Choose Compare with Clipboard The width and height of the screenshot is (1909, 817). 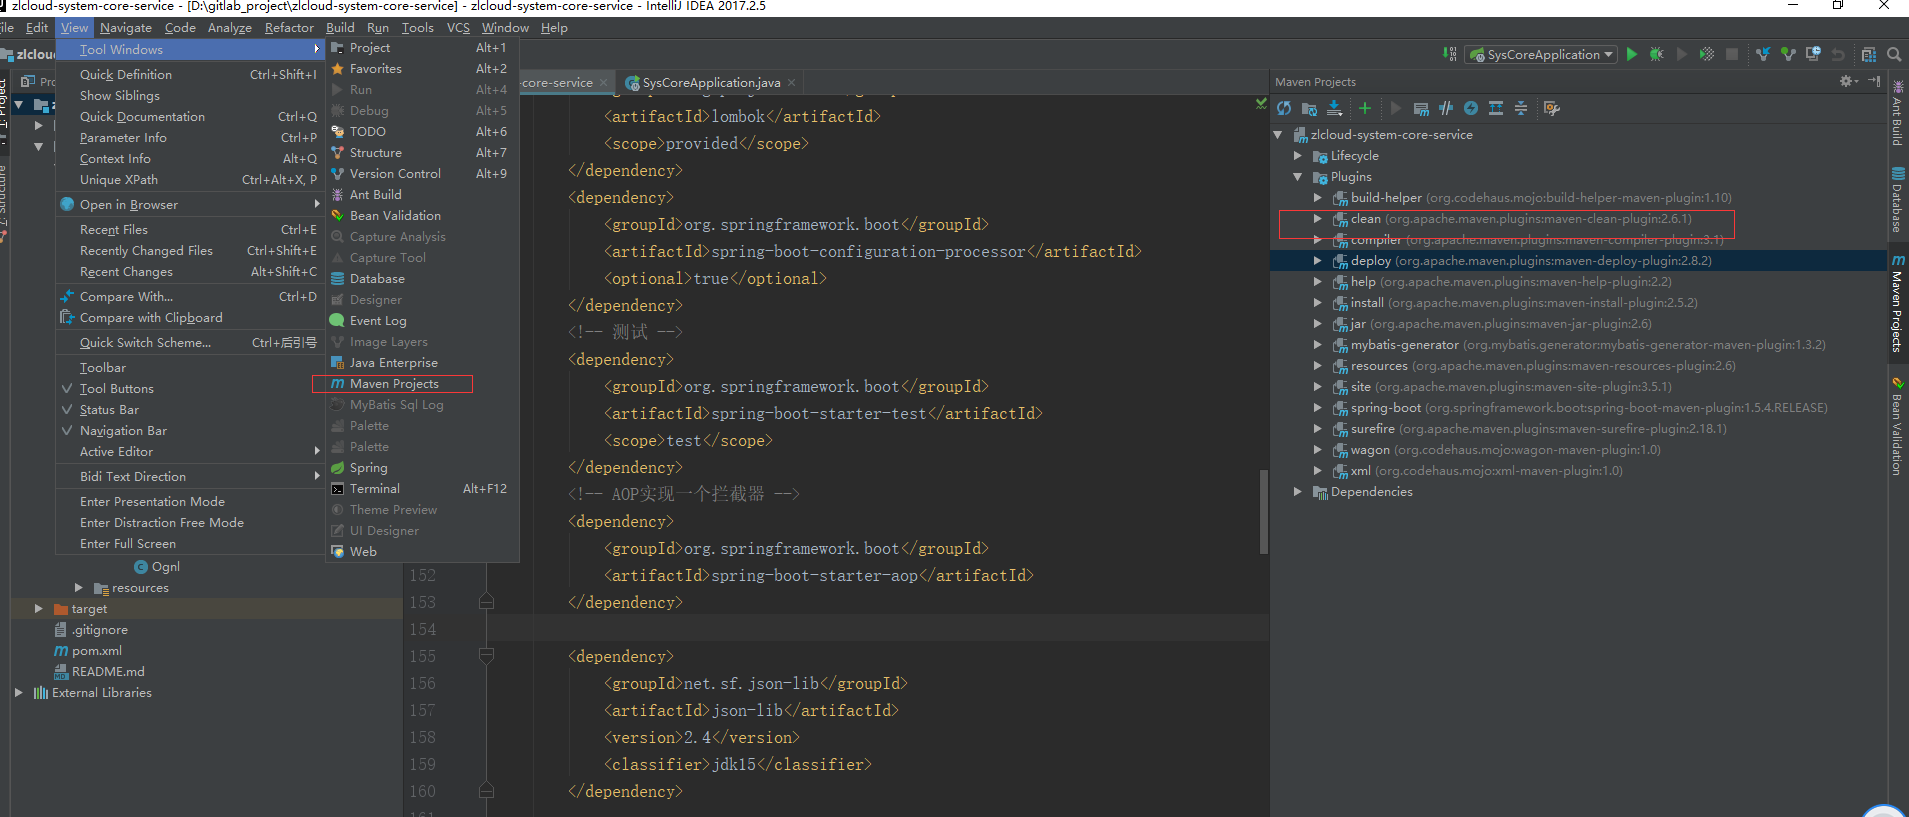click(190, 318)
